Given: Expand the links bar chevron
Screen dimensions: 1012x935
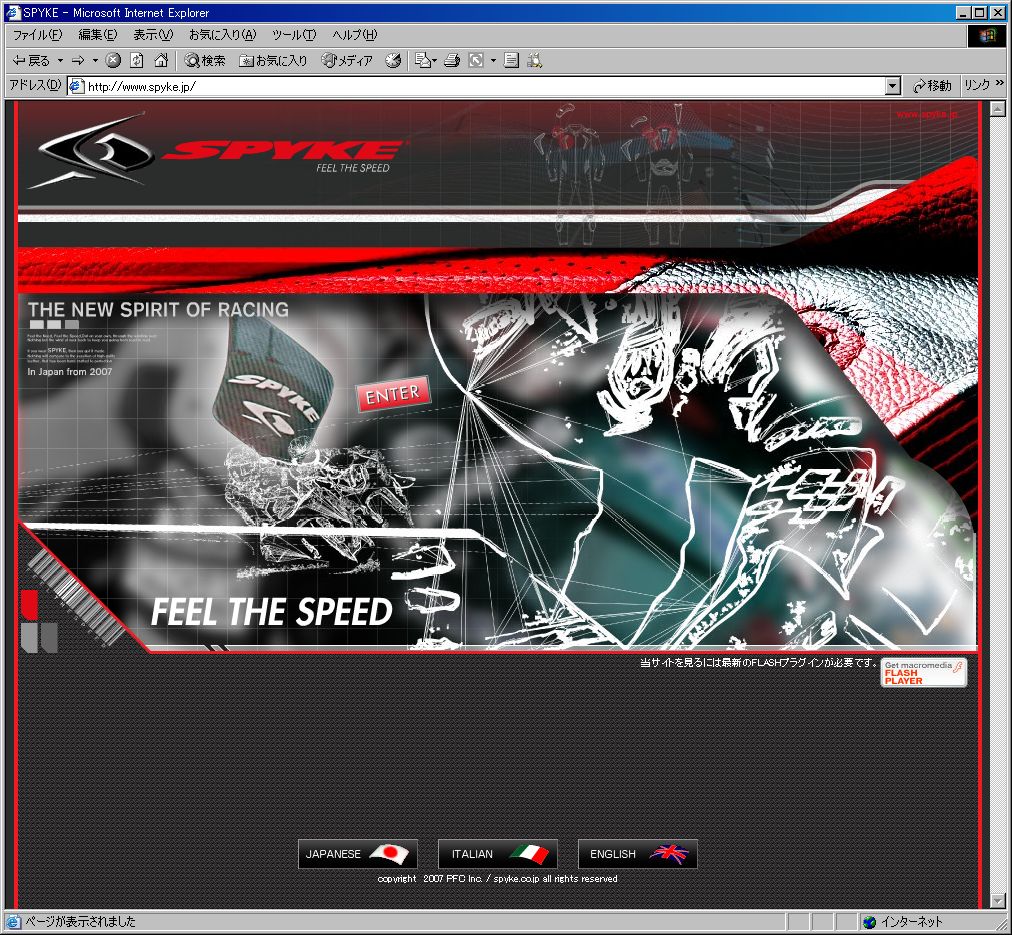Looking at the screenshot, I should [1000, 83].
